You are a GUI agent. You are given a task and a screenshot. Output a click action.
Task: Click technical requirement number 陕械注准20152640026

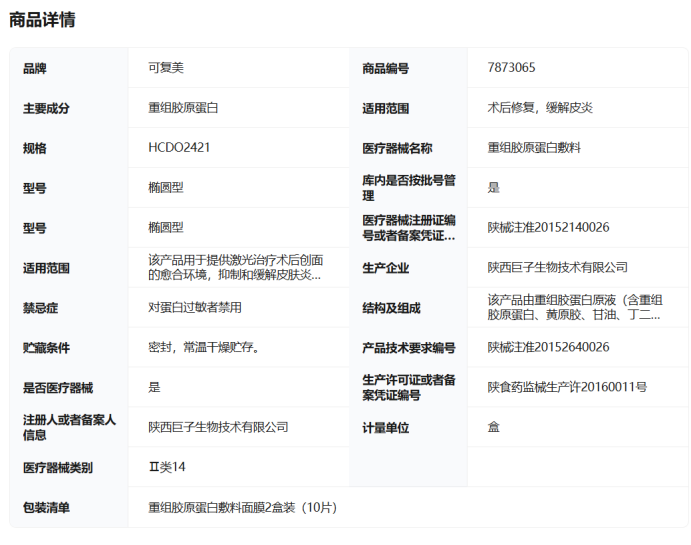click(548, 348)
